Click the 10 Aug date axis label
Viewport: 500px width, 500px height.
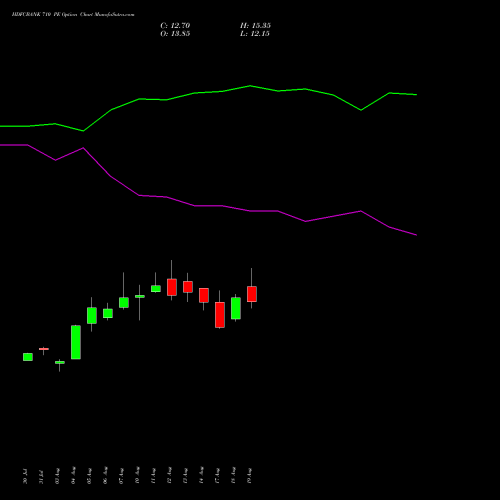tap(137, 475)
